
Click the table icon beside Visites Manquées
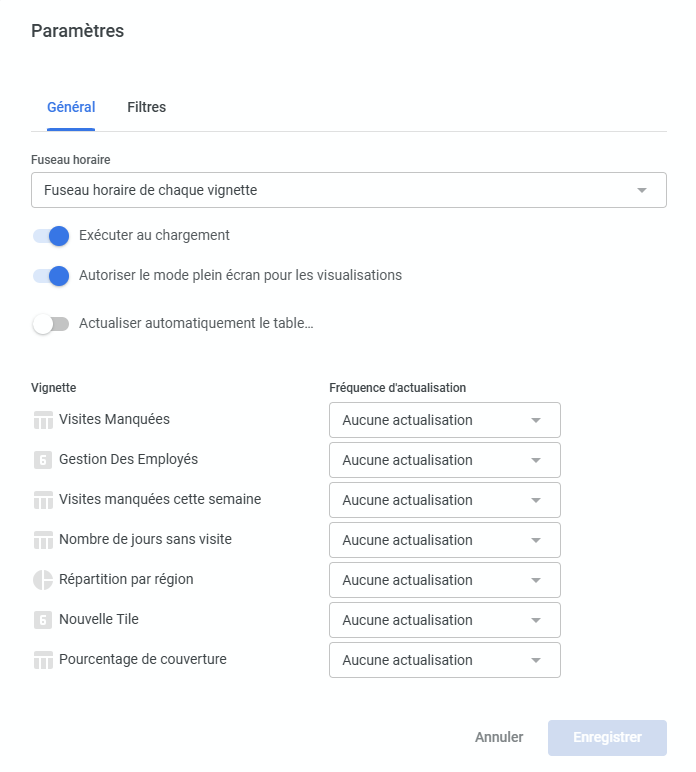tap(43, 420)
